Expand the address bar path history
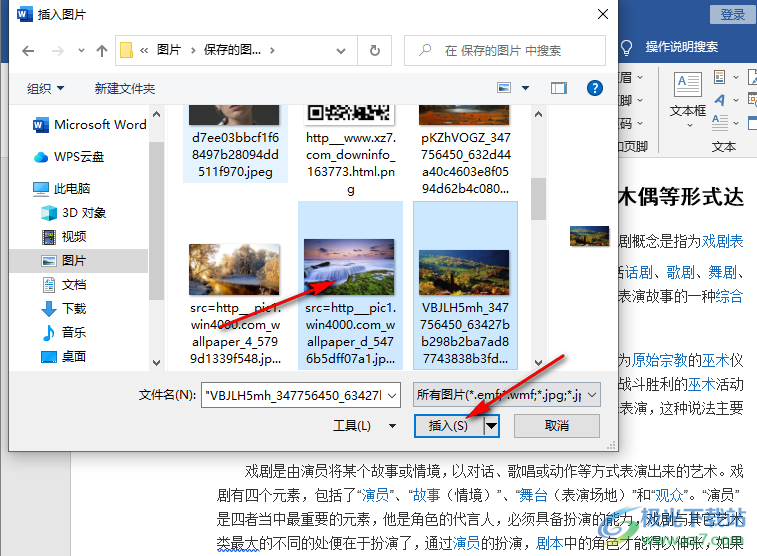Viewport: 757px width, 556px height. 341,51
